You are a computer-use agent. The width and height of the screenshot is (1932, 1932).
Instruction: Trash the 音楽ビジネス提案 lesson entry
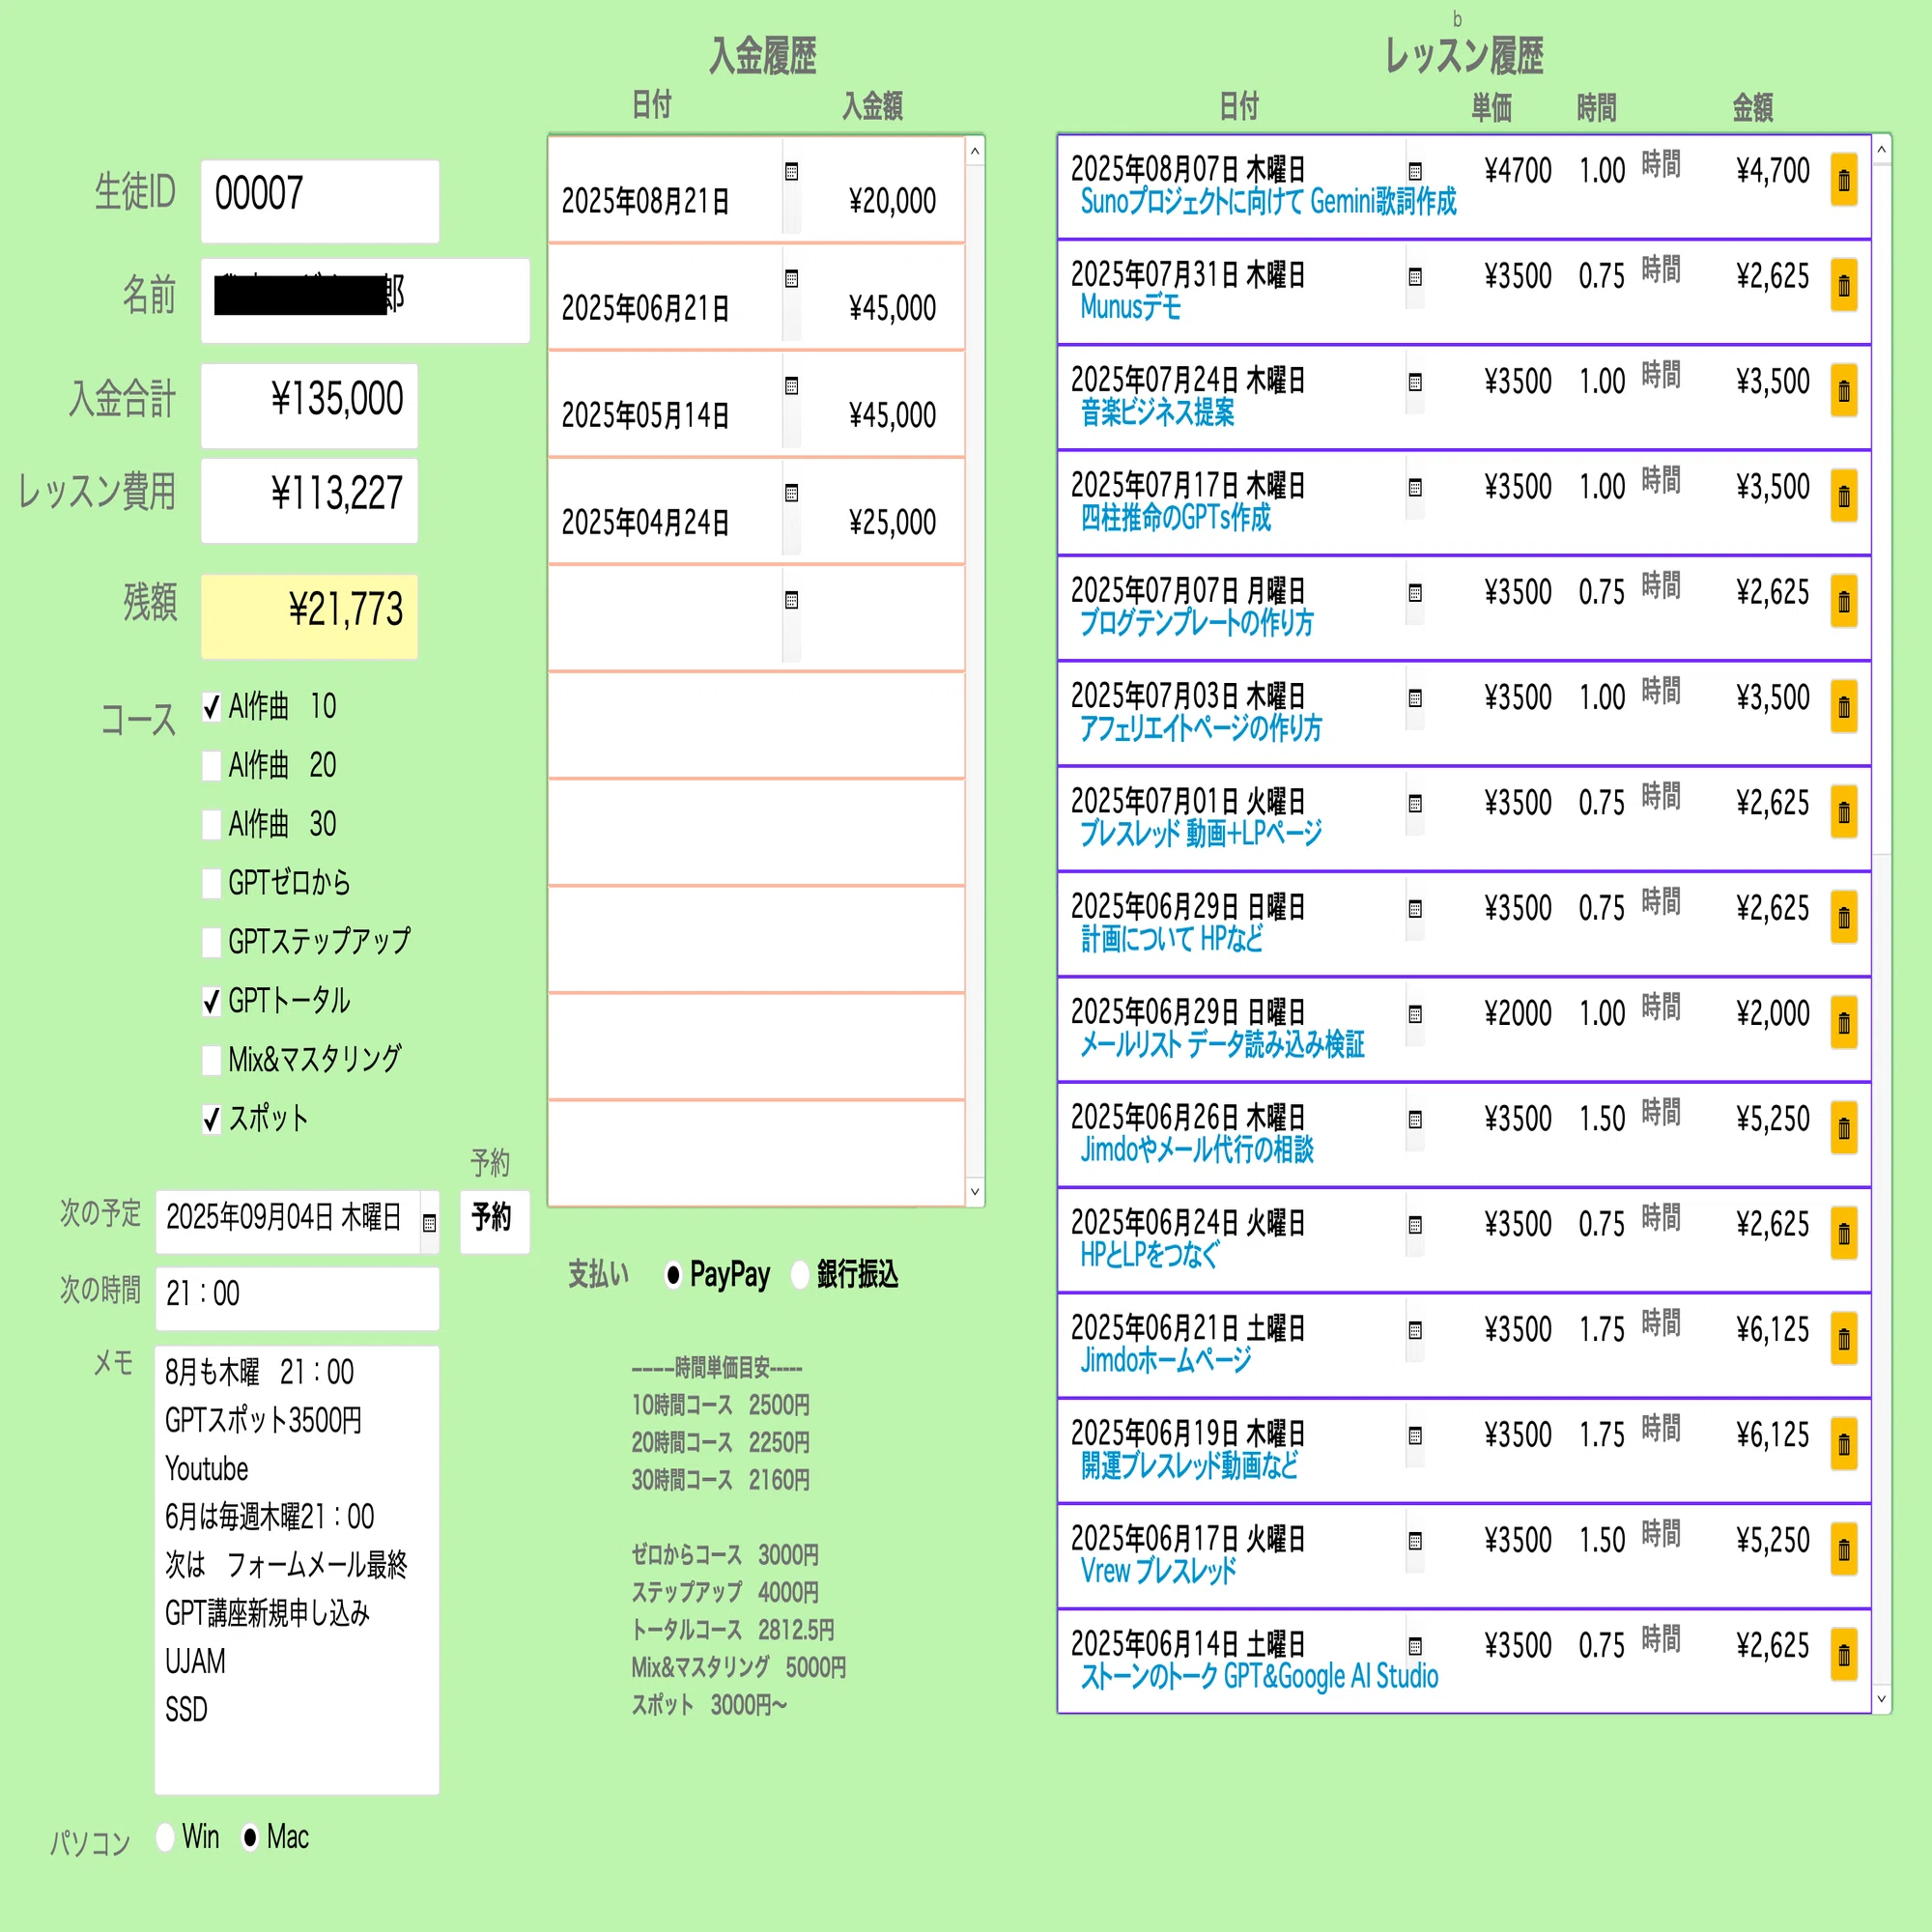[x=1843, y=391]
